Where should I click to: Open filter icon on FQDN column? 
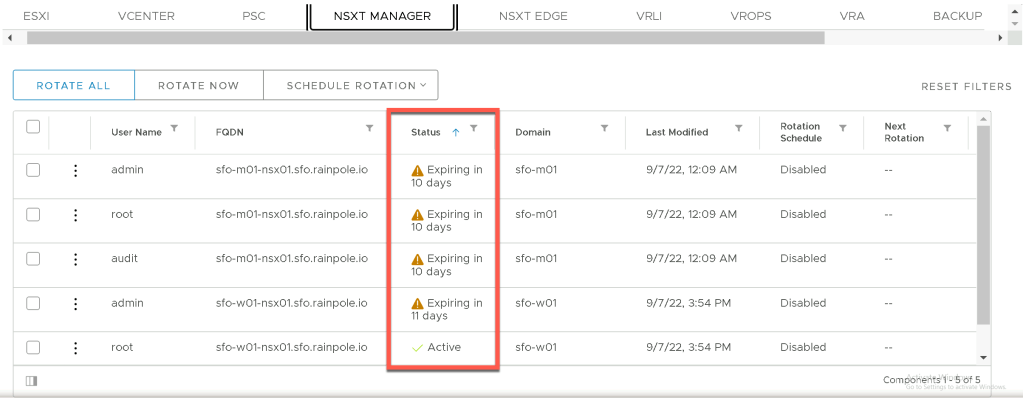pyautogui.click(x=370, y=129)
